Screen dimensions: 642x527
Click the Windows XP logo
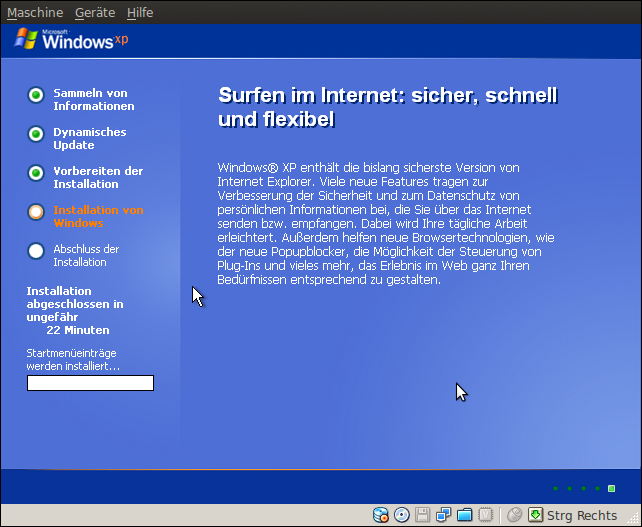pos(72,41)
